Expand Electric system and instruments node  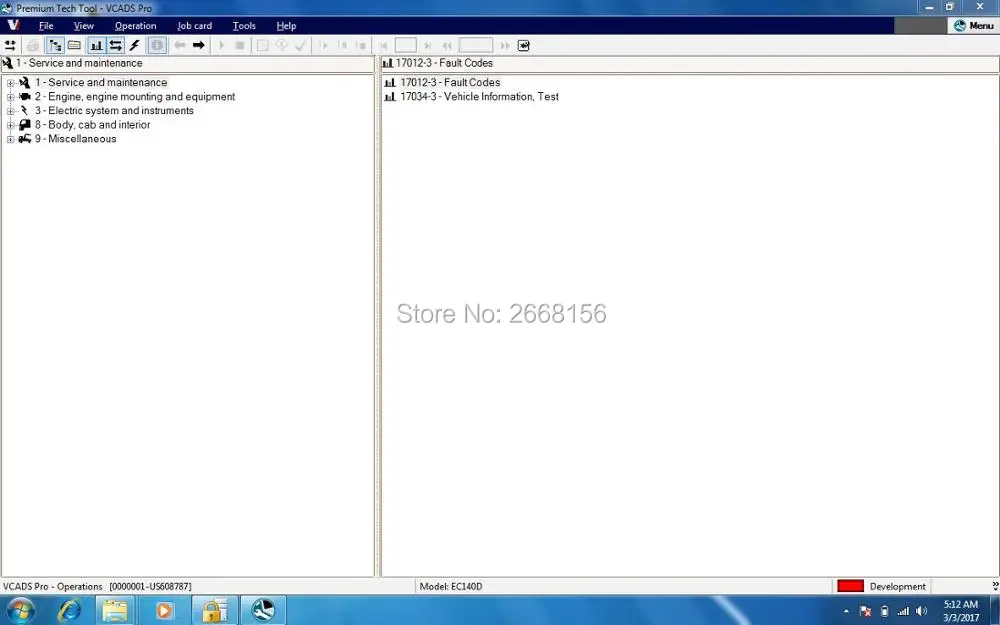(10, 111)
